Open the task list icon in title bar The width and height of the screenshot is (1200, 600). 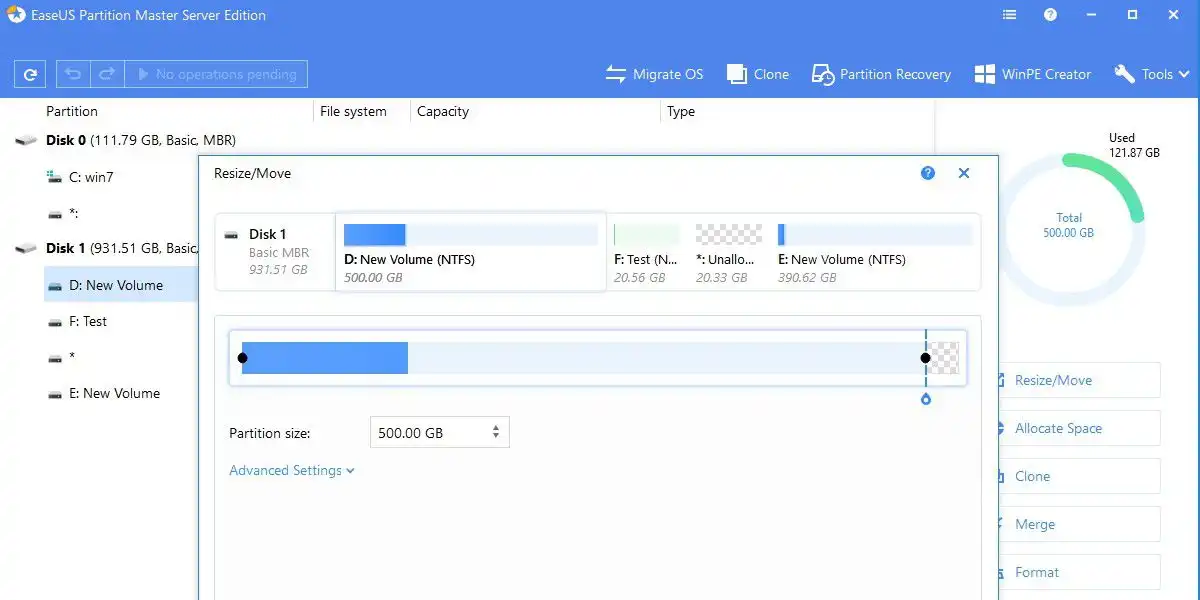[x=1009, y=15]
